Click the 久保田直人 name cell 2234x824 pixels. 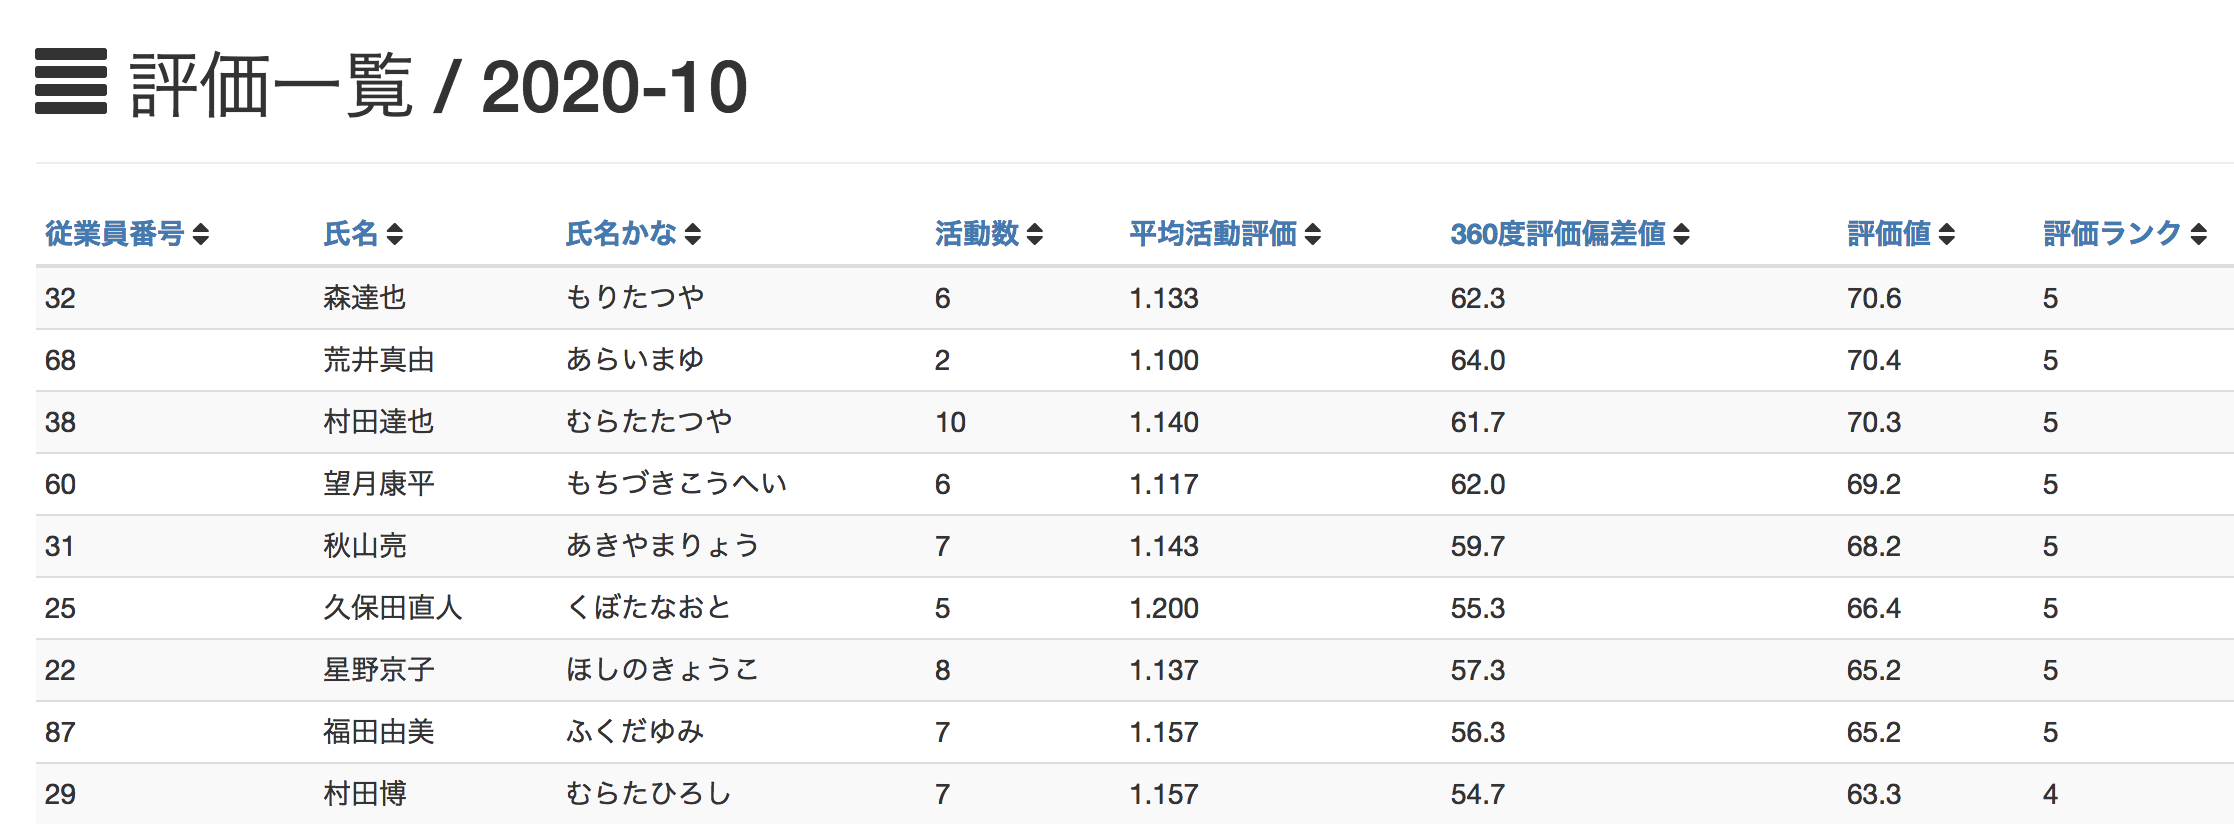tap(392, 608)
